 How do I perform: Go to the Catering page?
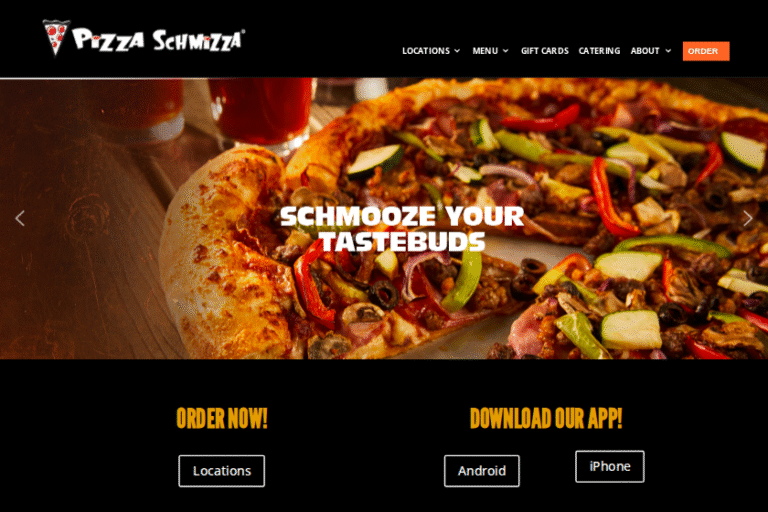click(x=599, y=51)
